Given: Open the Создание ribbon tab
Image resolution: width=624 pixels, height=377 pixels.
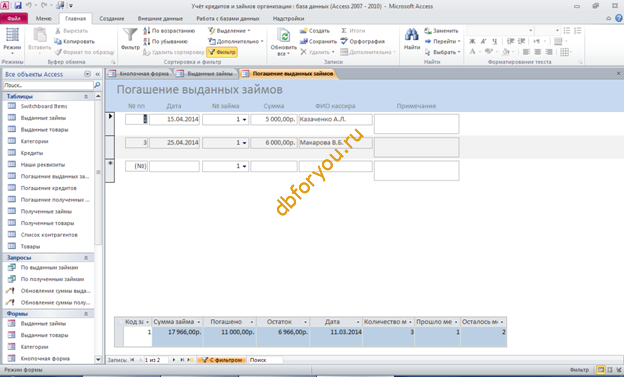Looking at the screenshot, I should tap(112, 18).
